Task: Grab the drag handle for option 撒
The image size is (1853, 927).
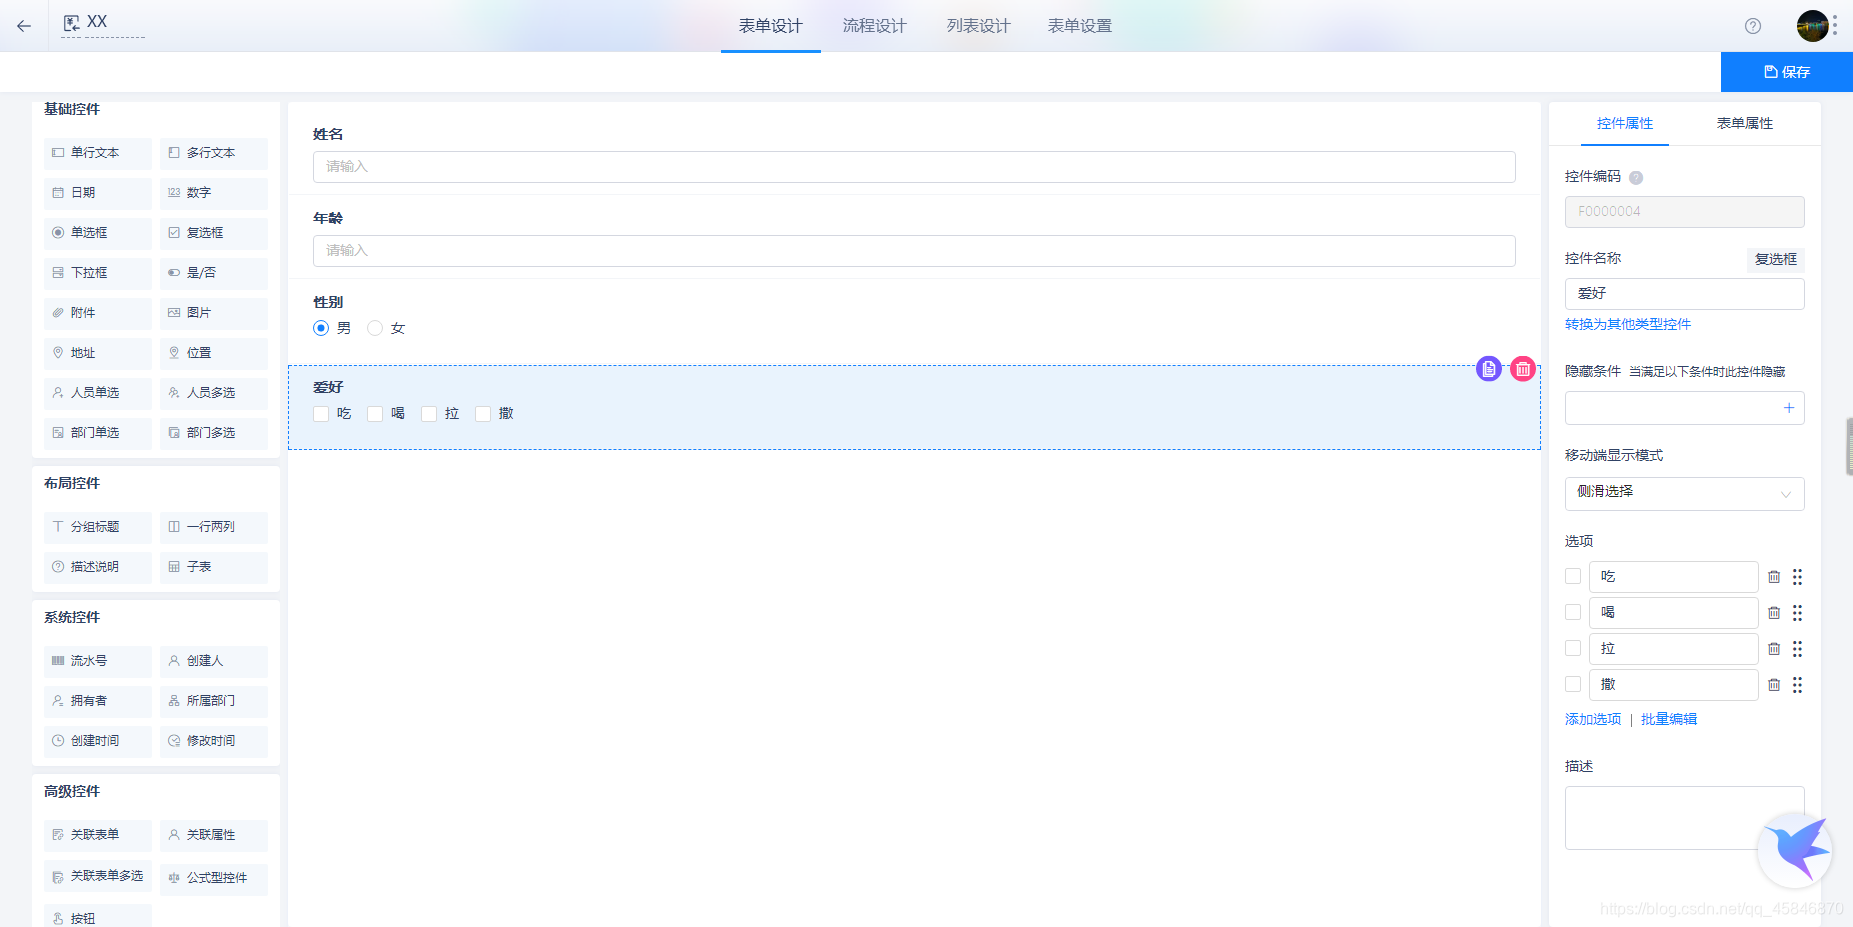Action: [1797, 685]
